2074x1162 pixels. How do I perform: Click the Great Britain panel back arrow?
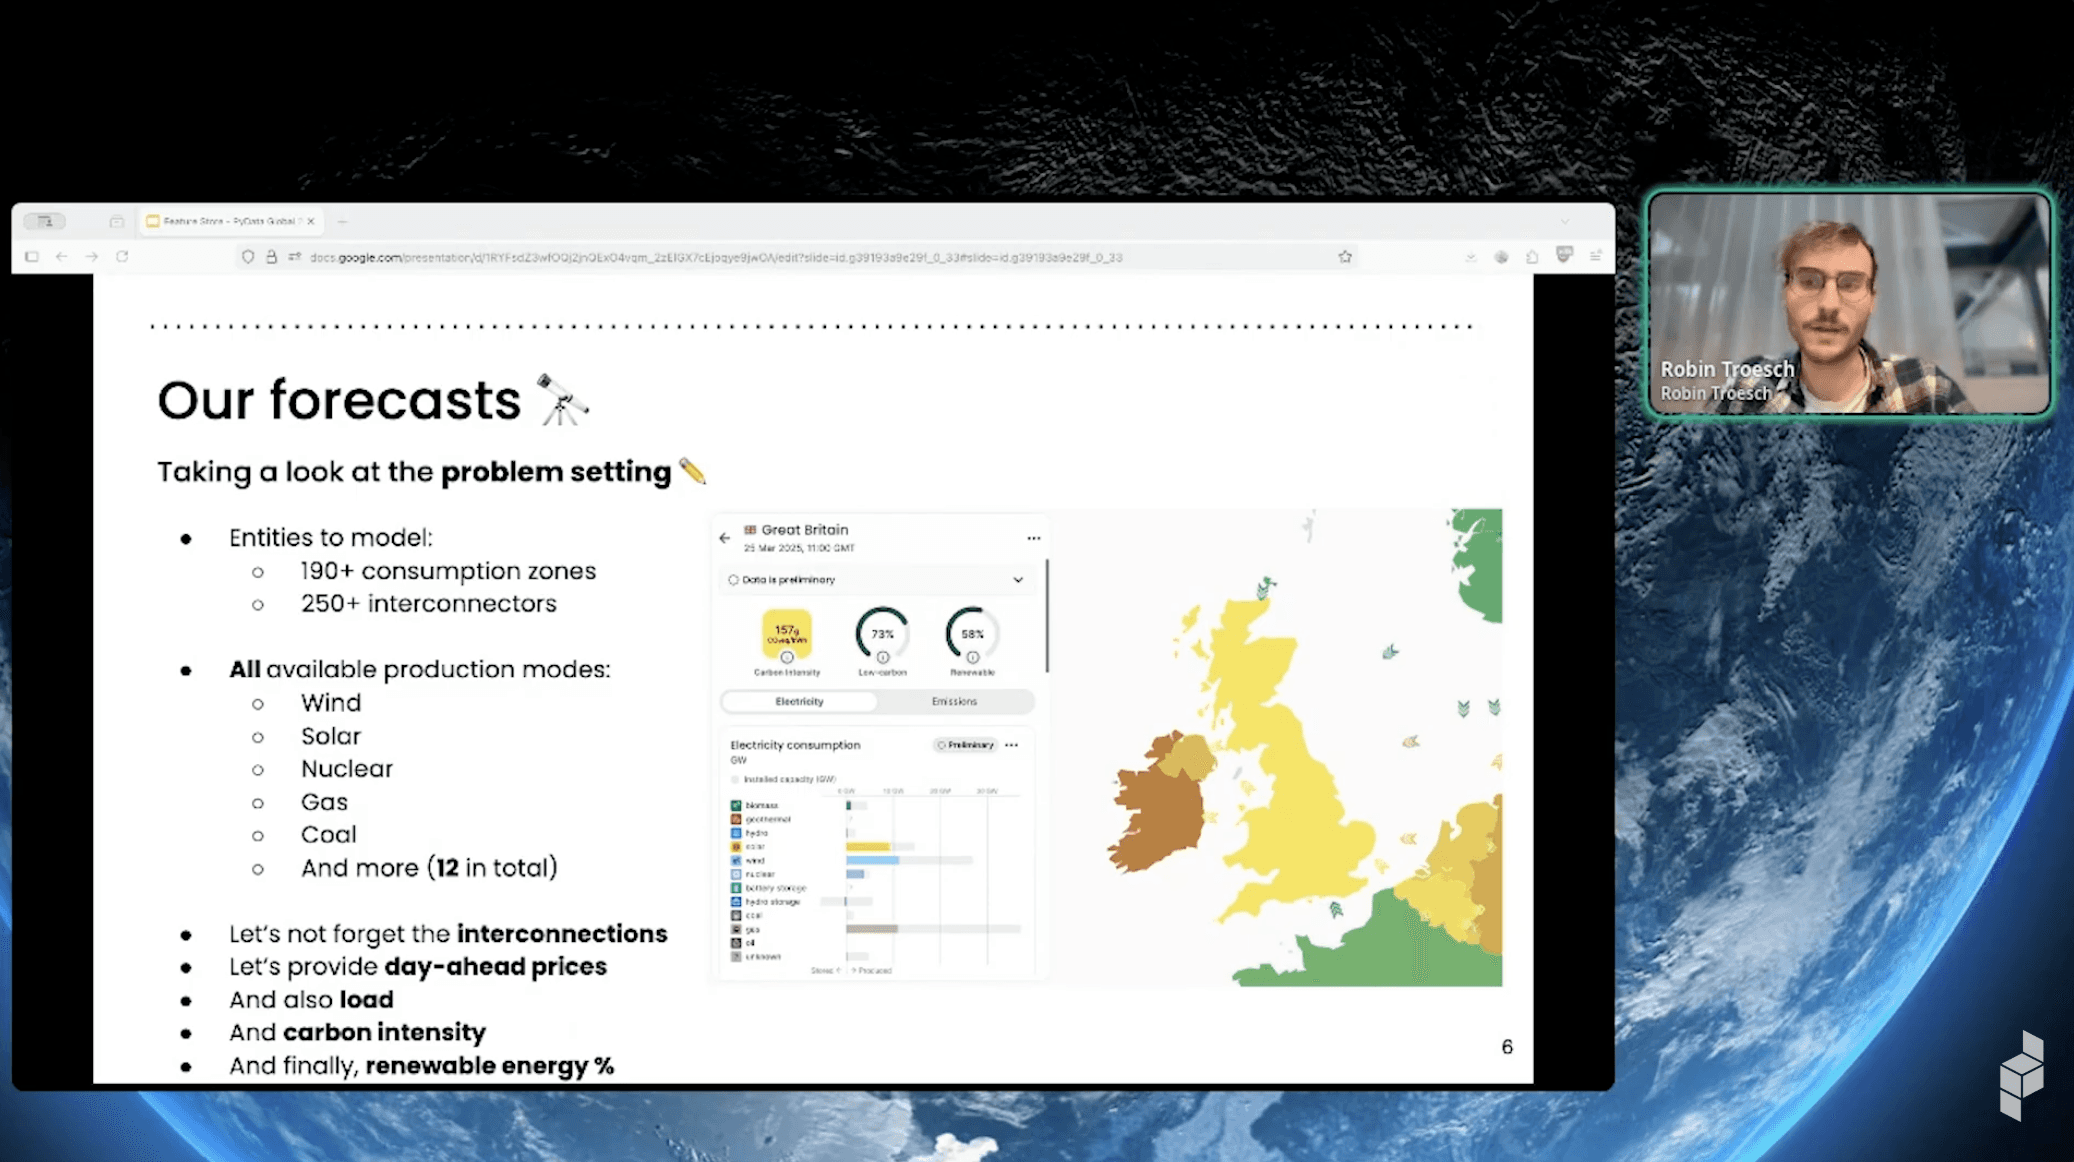(x=725, y=538)
